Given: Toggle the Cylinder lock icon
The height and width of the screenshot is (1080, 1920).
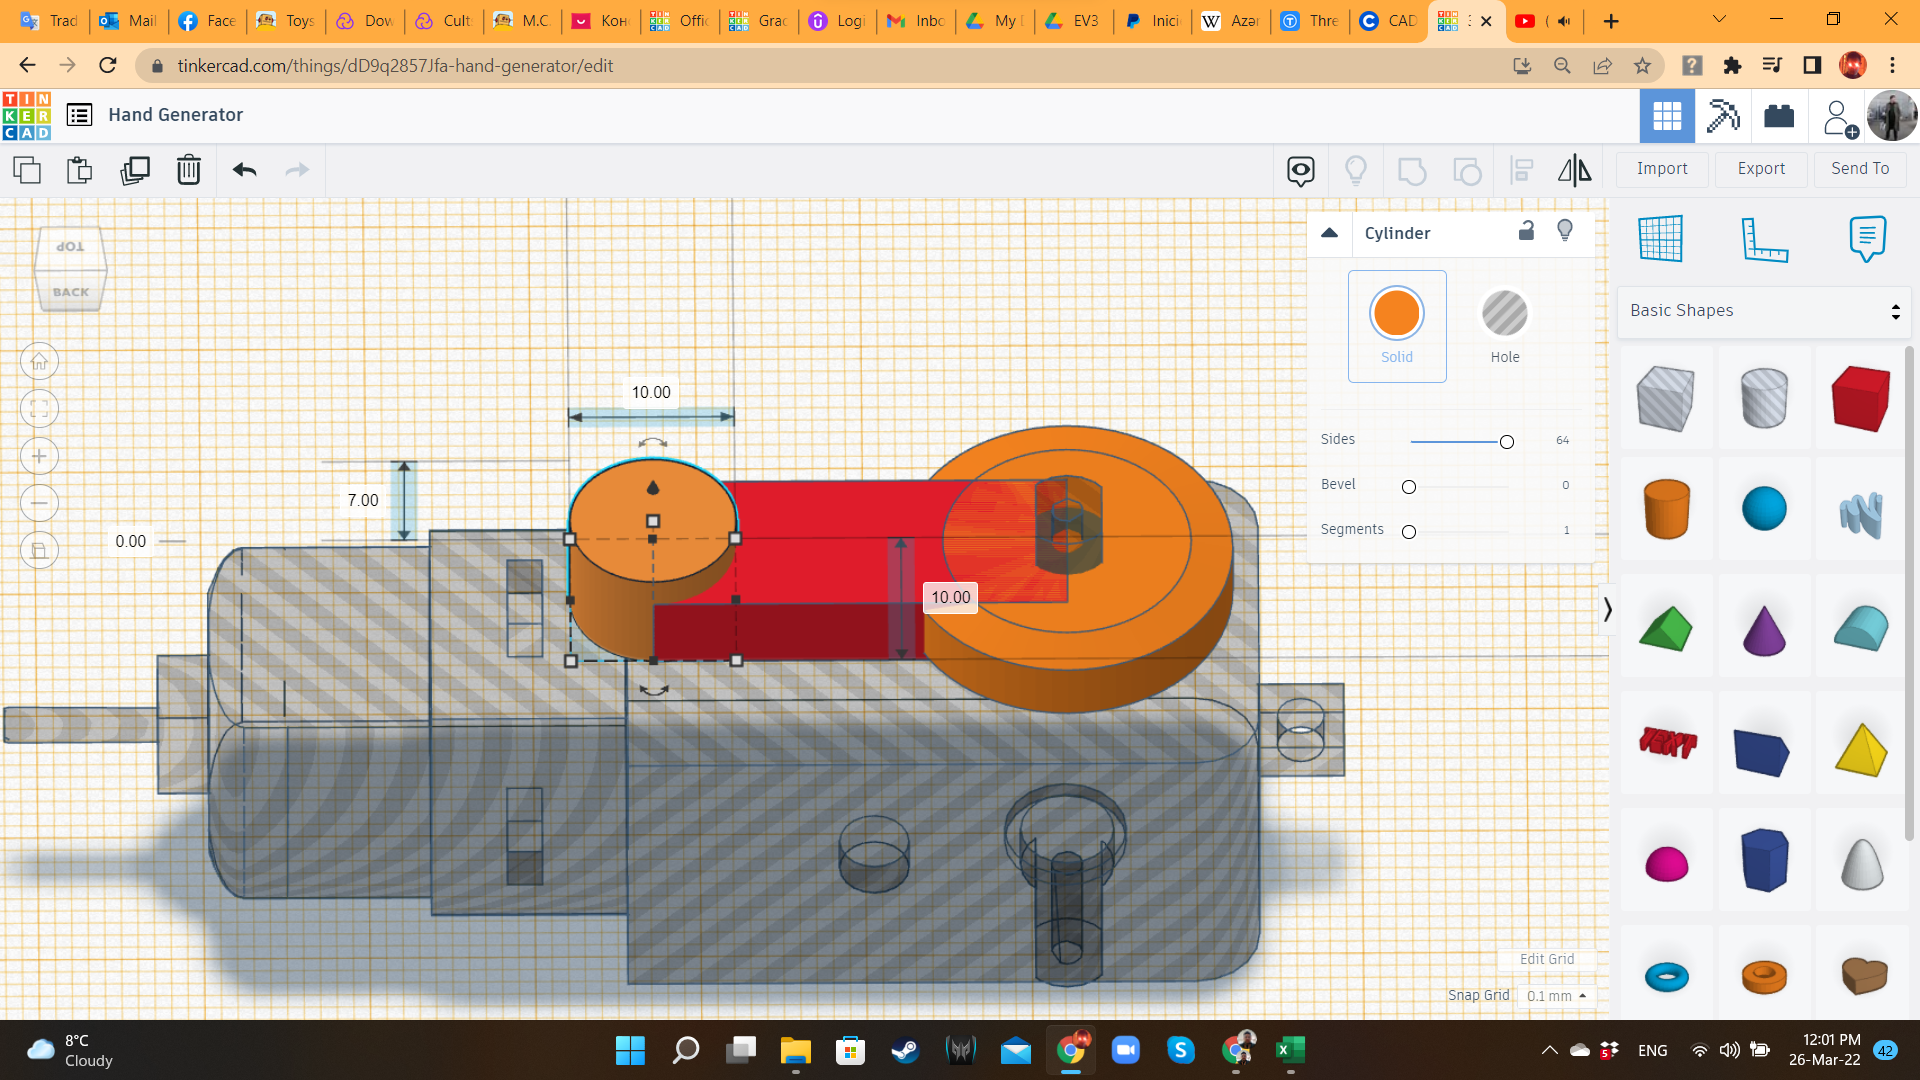Looking at the screenshot, I should (1526, 231).
